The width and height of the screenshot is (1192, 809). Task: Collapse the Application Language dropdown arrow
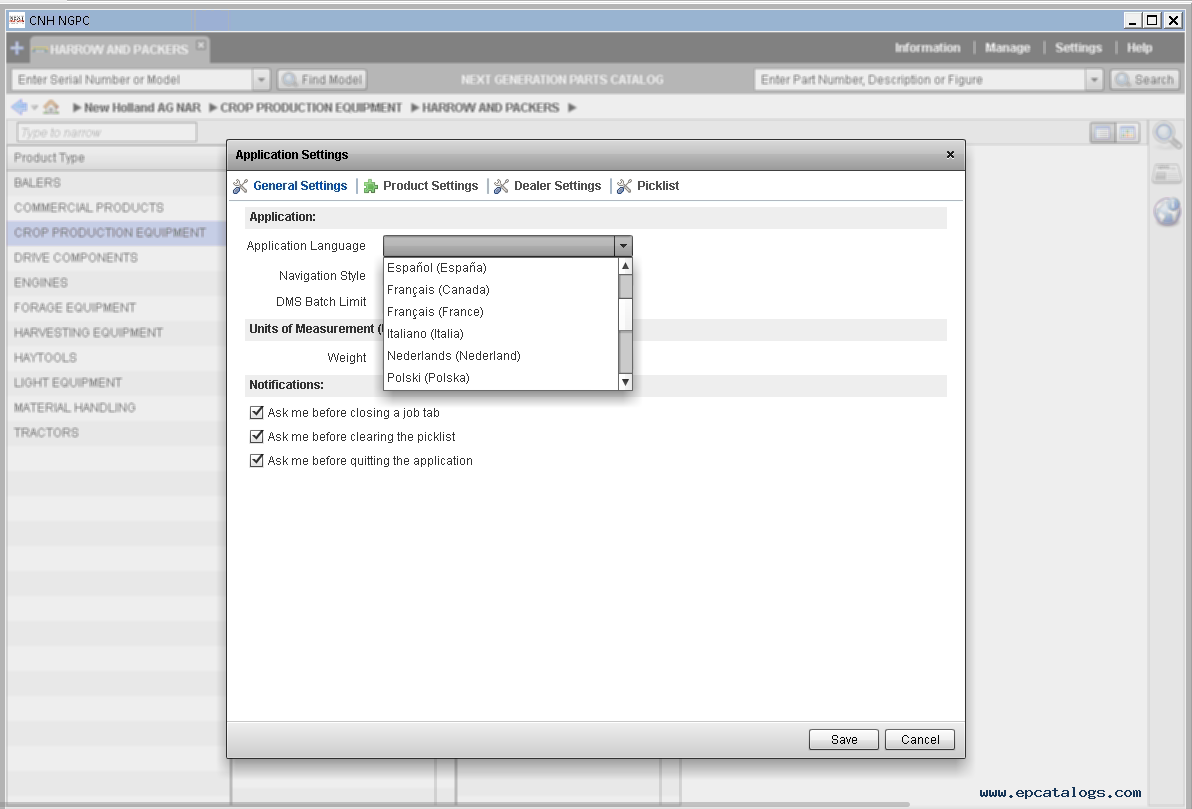623,246
